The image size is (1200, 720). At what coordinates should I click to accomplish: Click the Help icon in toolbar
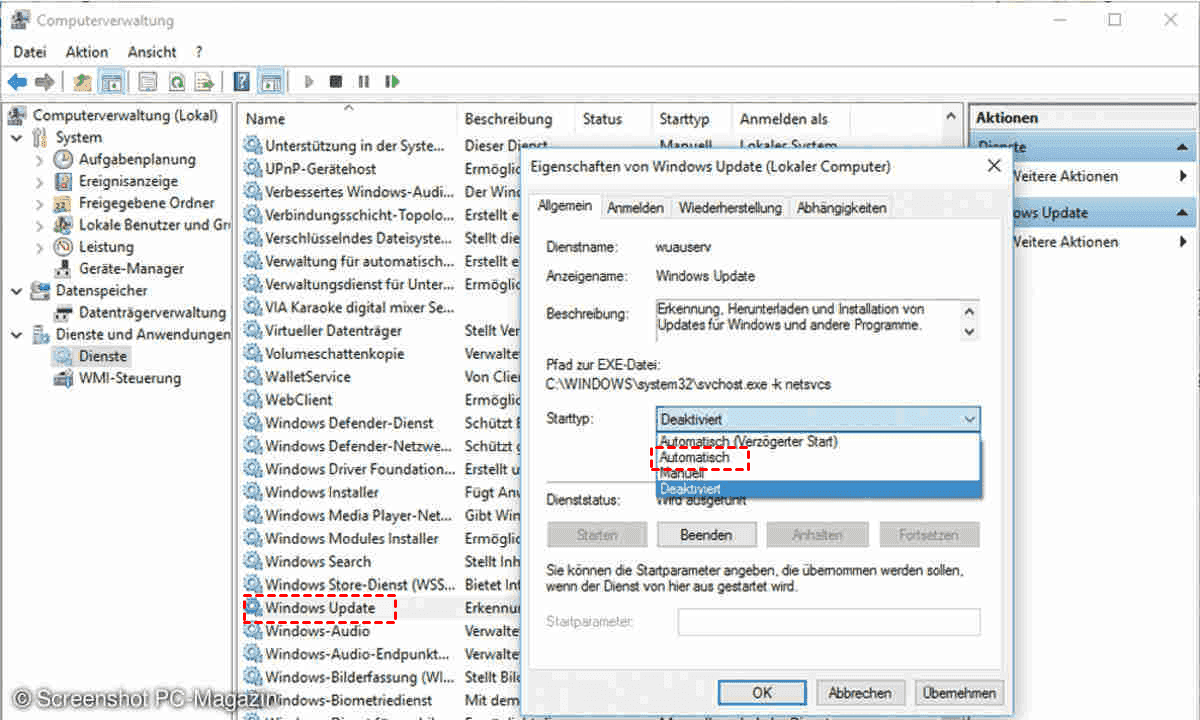coord(241,82)
